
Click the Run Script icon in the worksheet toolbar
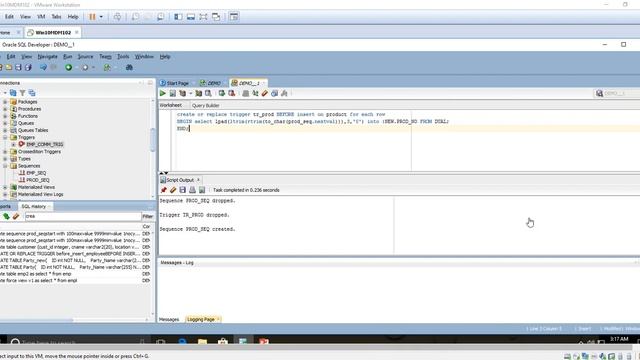coord(173,93)
